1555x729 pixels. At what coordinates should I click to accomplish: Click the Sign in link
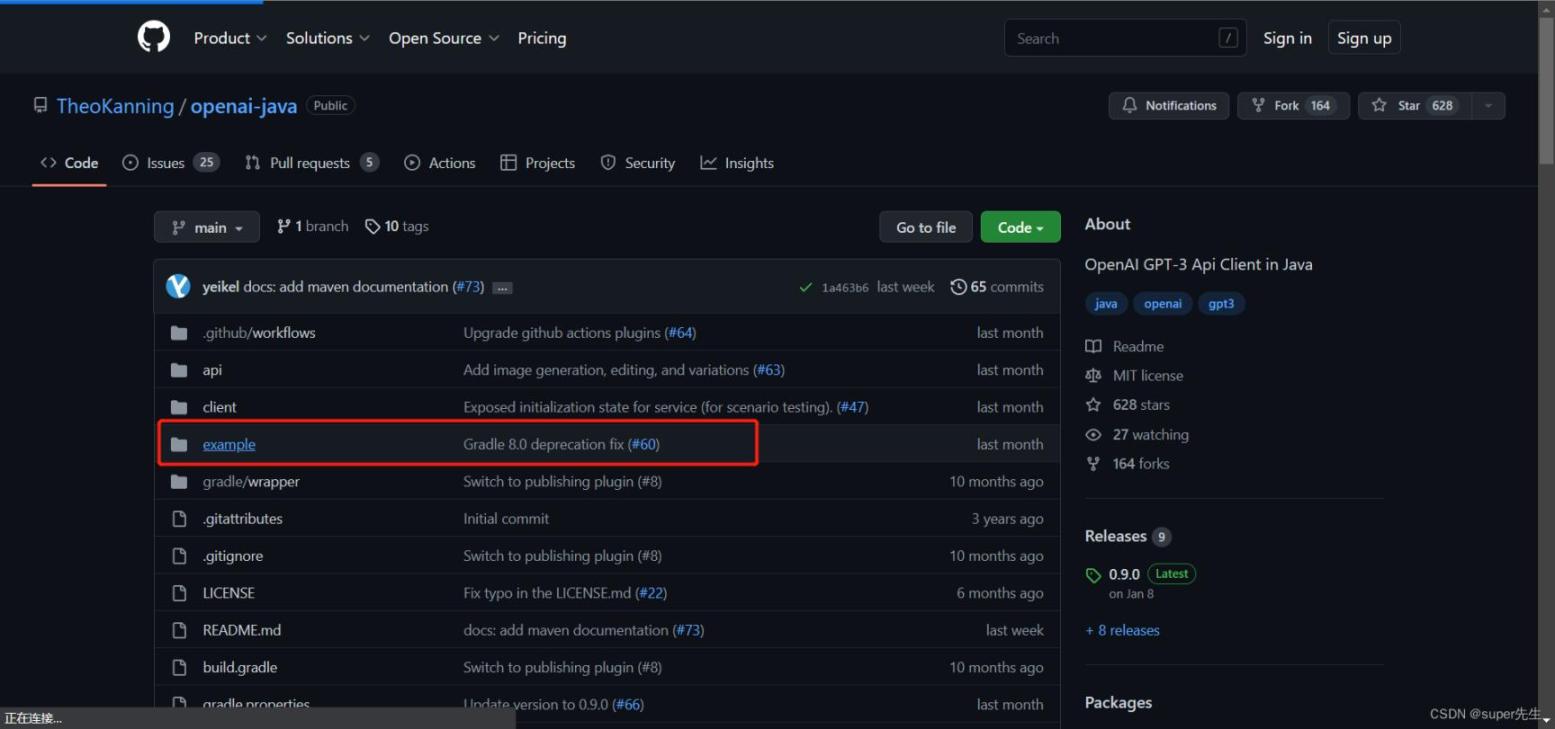pos(1287,38)
